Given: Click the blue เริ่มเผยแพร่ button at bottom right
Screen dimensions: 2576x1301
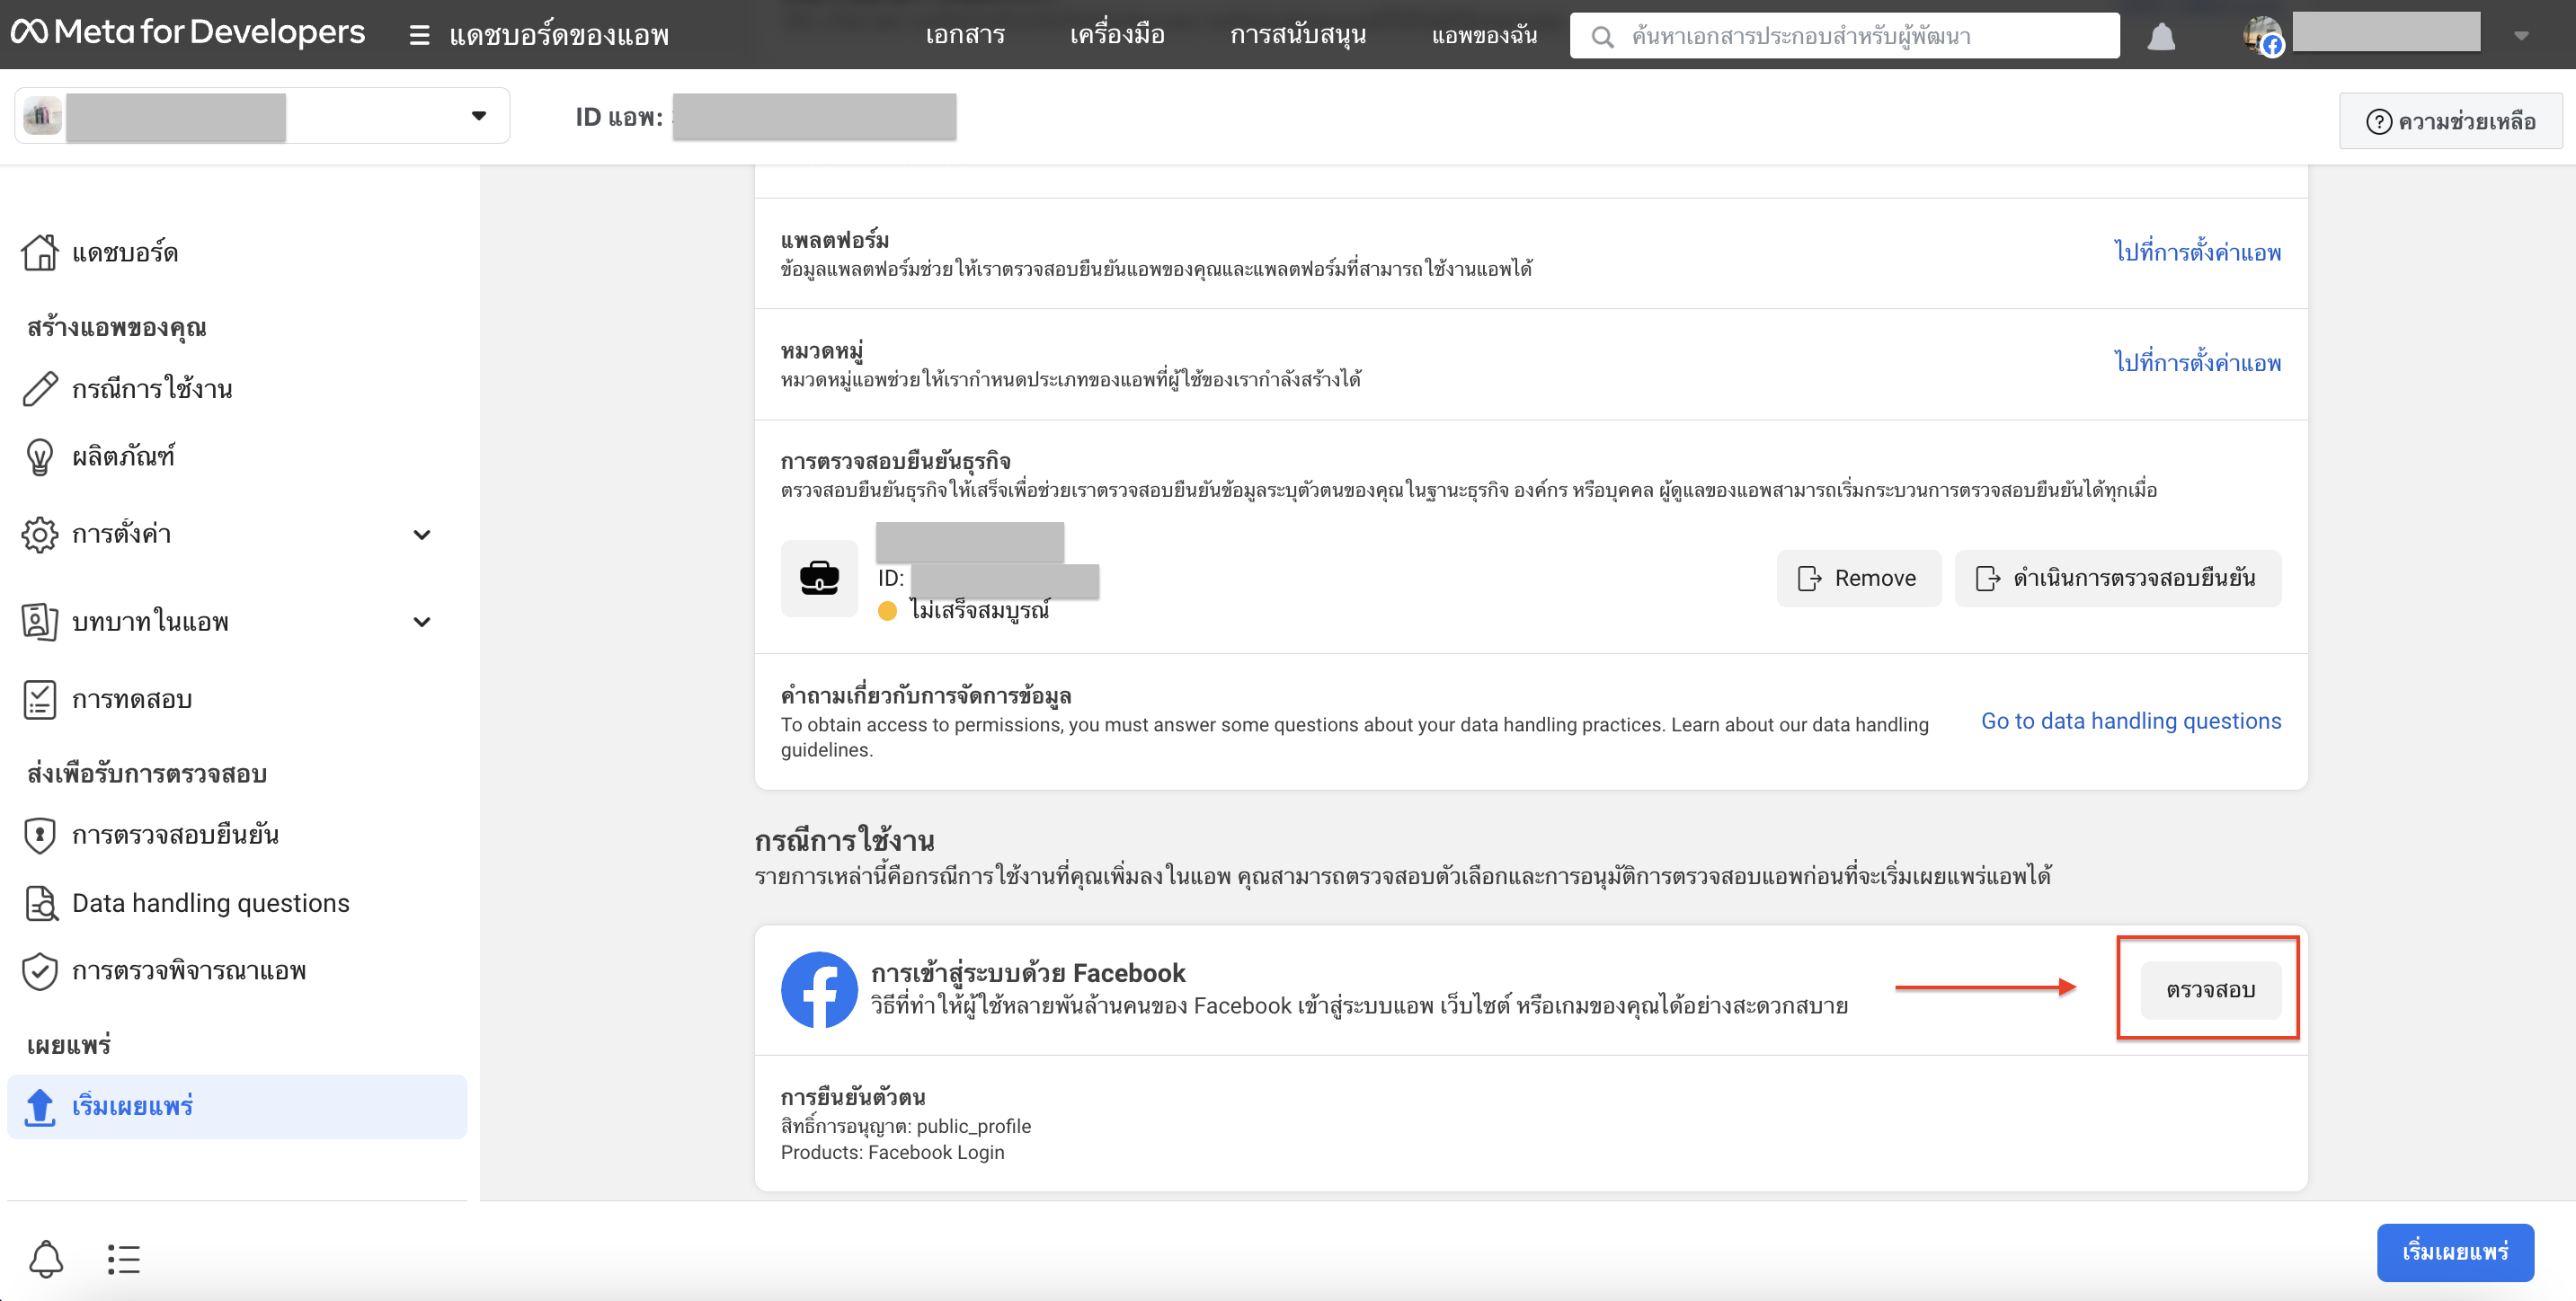Looking at the screenshot, I should pos(2455,1252).
